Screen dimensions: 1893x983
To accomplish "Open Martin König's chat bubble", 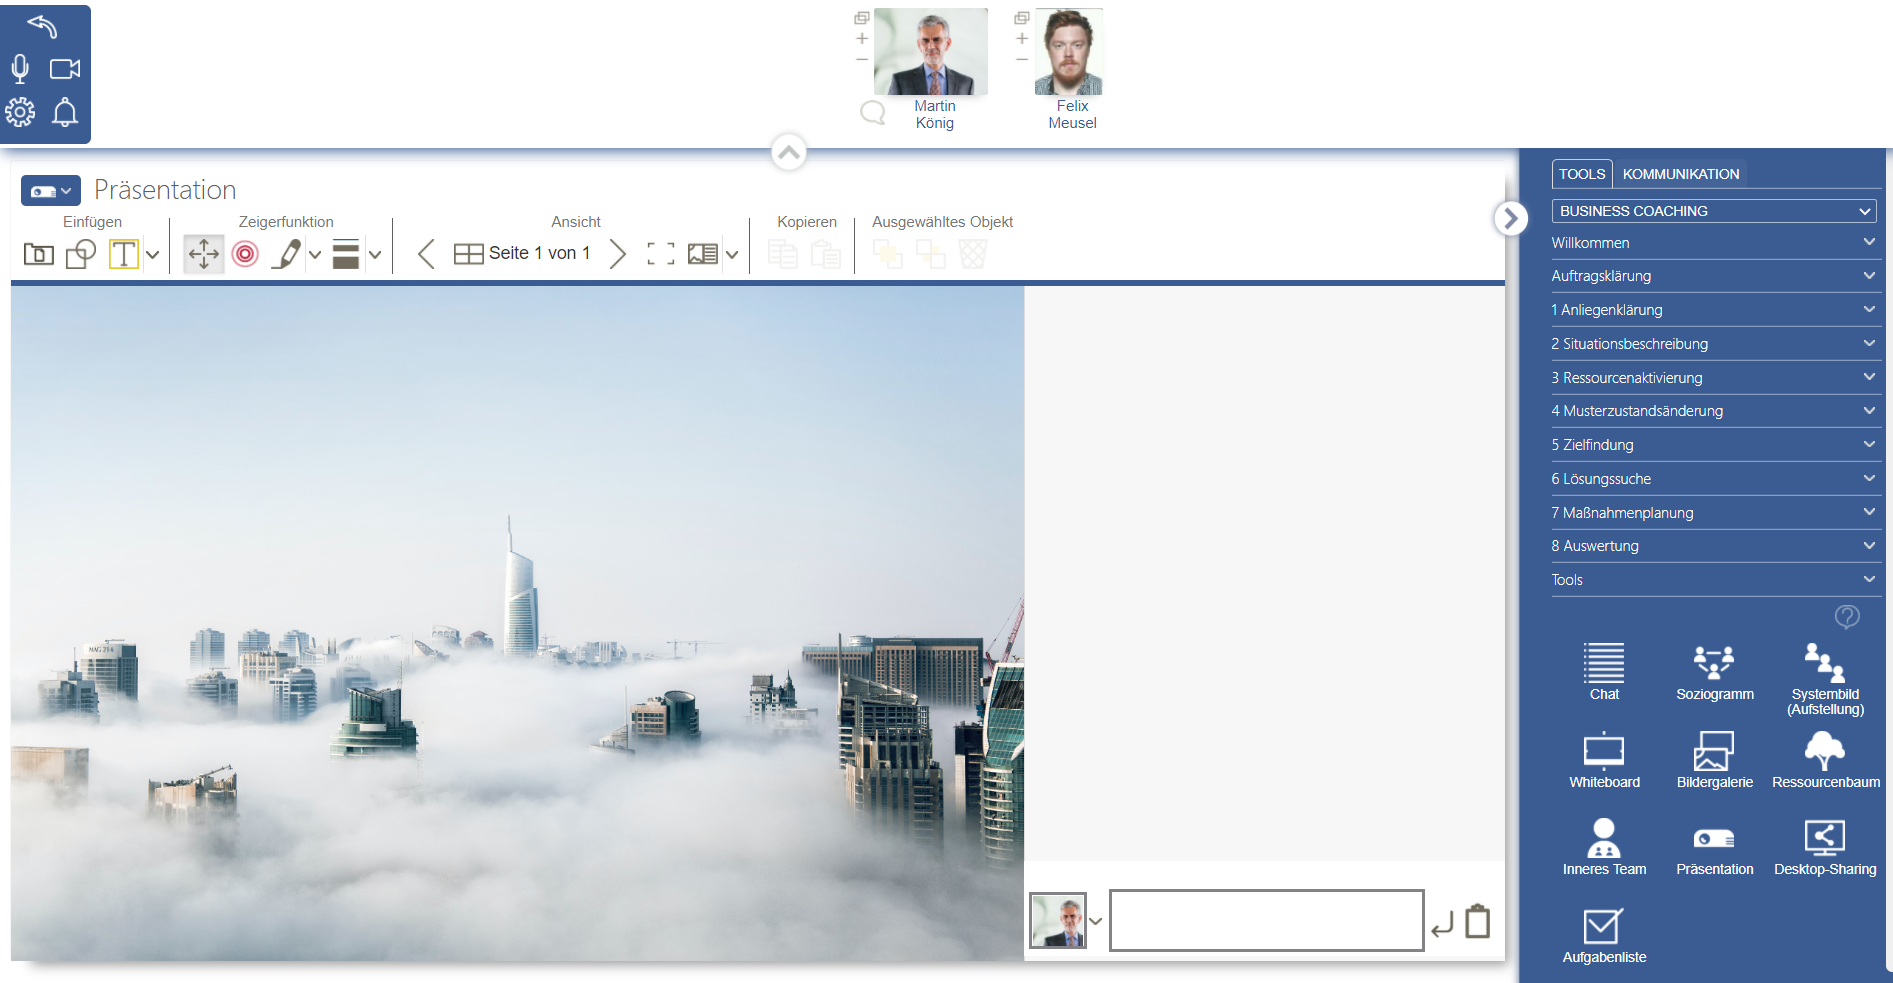I will [x=873, y=112].
